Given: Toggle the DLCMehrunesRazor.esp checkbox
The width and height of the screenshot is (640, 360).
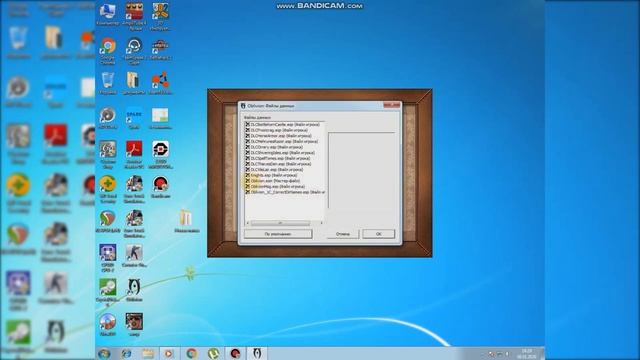Looking at the screenshot, I should [x=247, y=141].
